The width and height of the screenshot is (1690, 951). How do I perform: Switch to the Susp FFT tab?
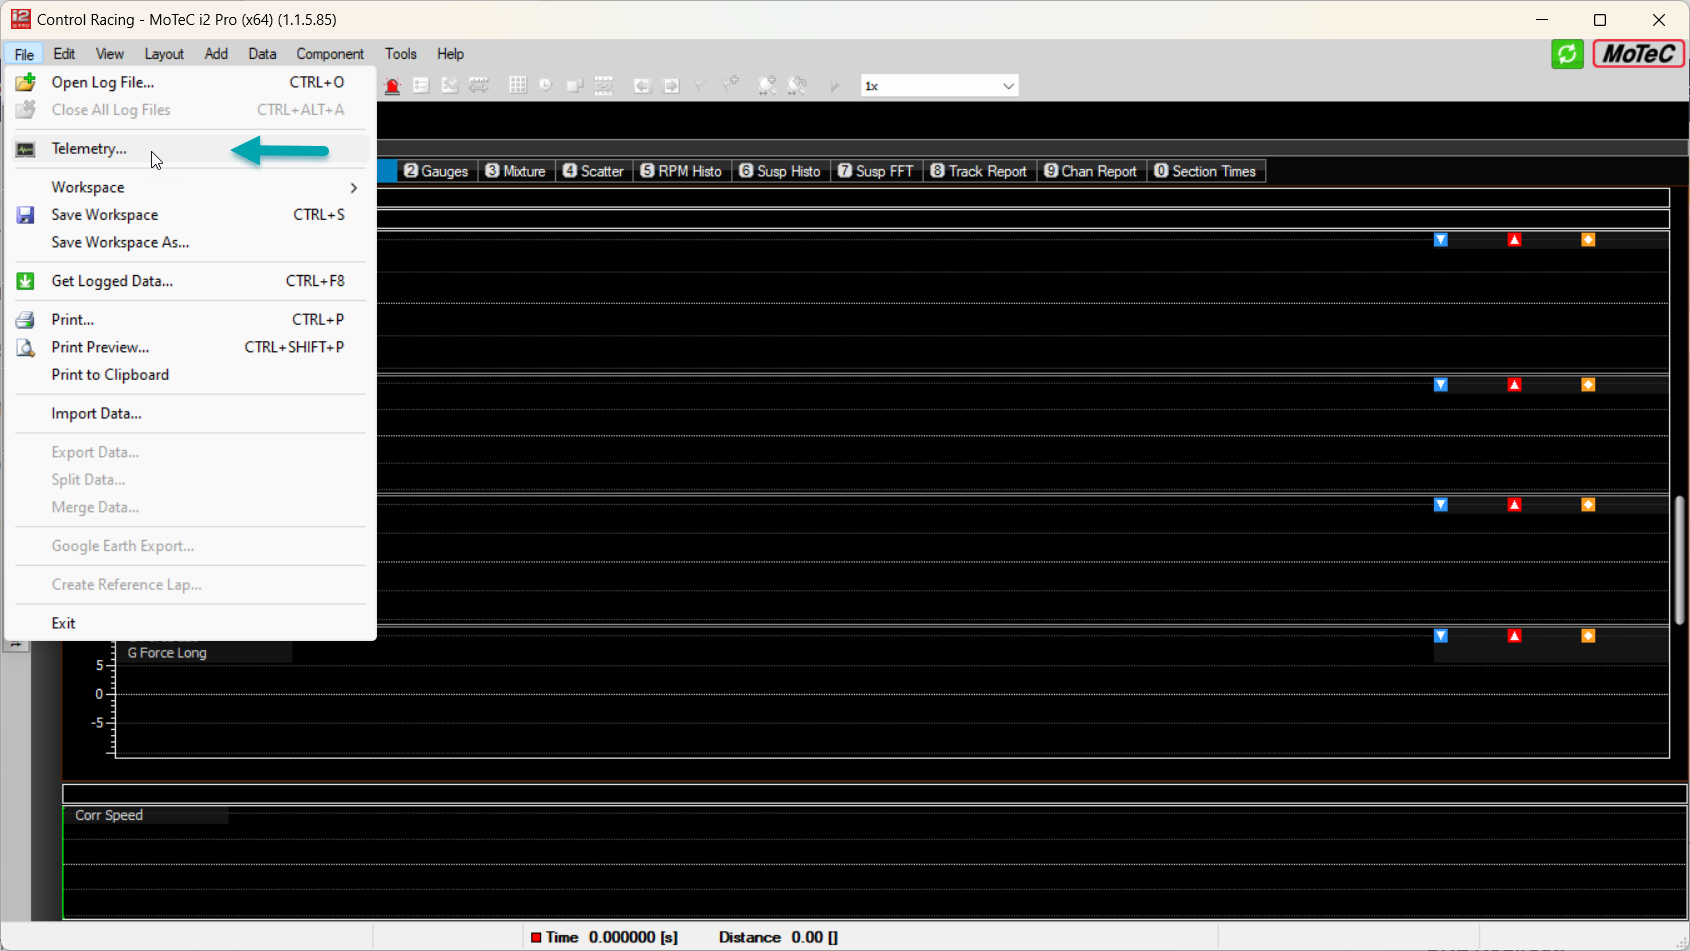pyautogui.click(x=877, y=171)
